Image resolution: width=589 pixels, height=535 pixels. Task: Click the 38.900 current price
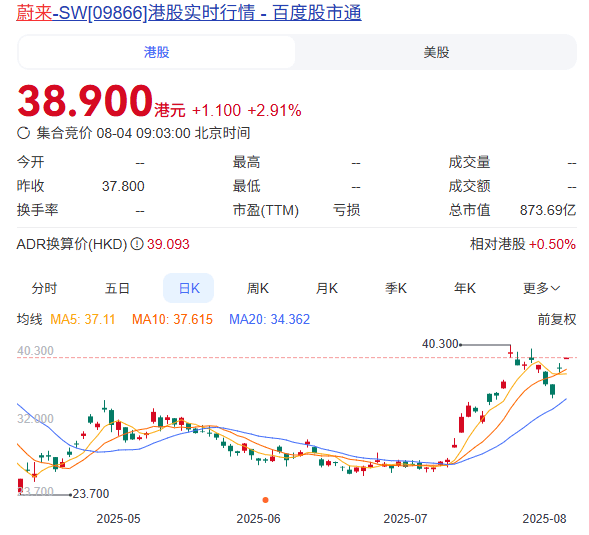click(85, 101)
